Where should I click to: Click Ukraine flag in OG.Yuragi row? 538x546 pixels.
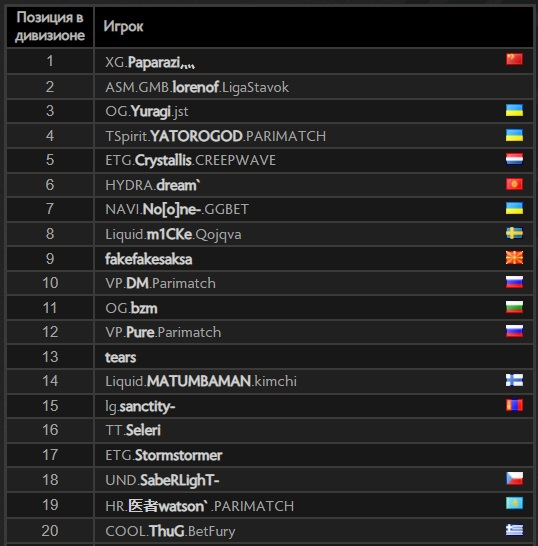click(x=514, y=110)
